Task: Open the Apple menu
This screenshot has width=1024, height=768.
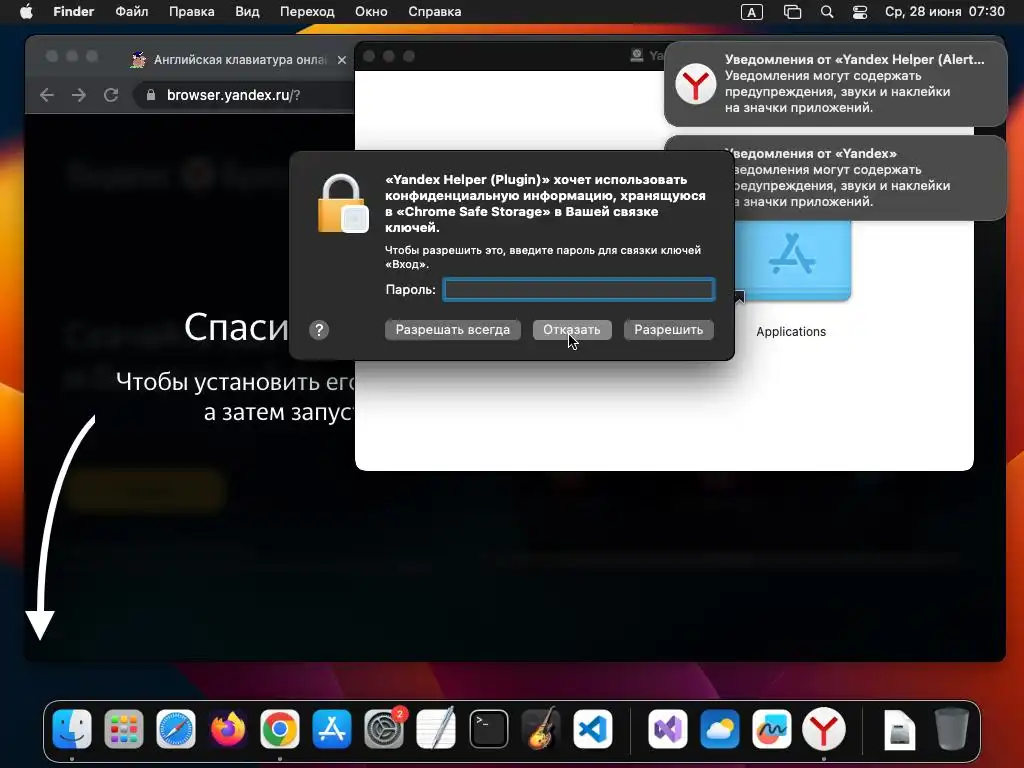Action: click(x=26, y=12)
